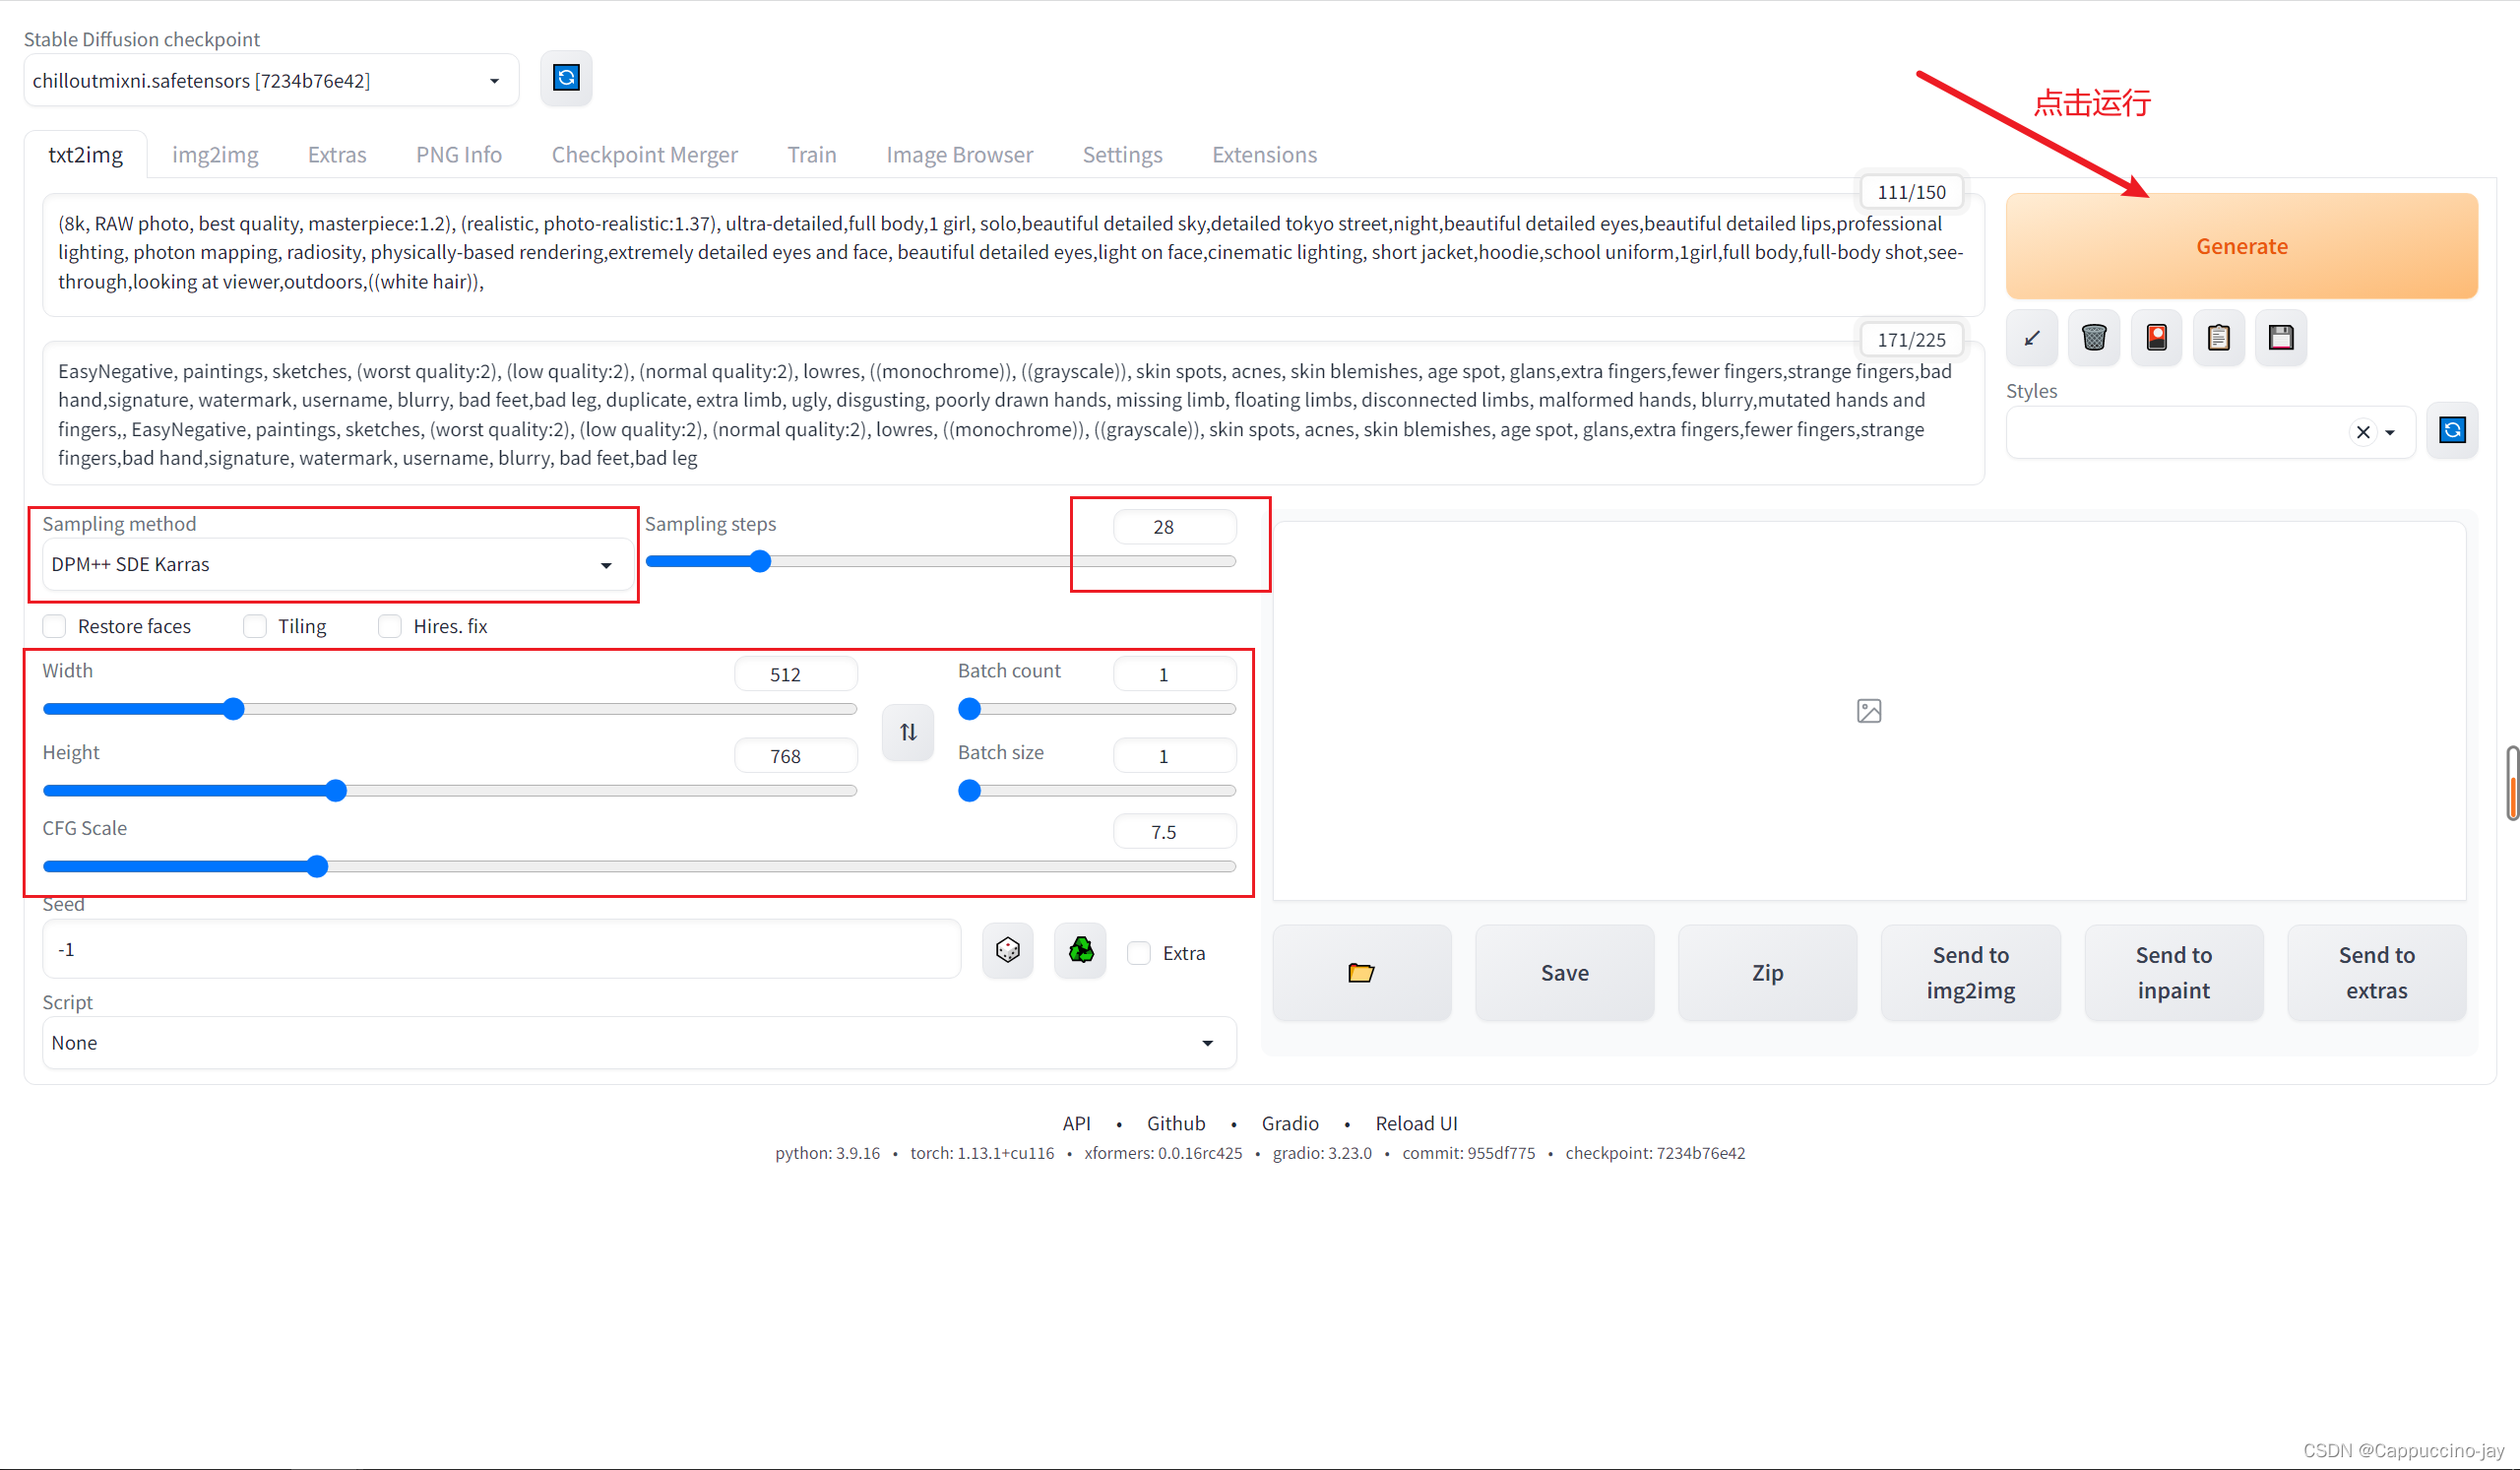Refresh the Styles list
This screenshot has width=2520, height=1470.
2452,431
